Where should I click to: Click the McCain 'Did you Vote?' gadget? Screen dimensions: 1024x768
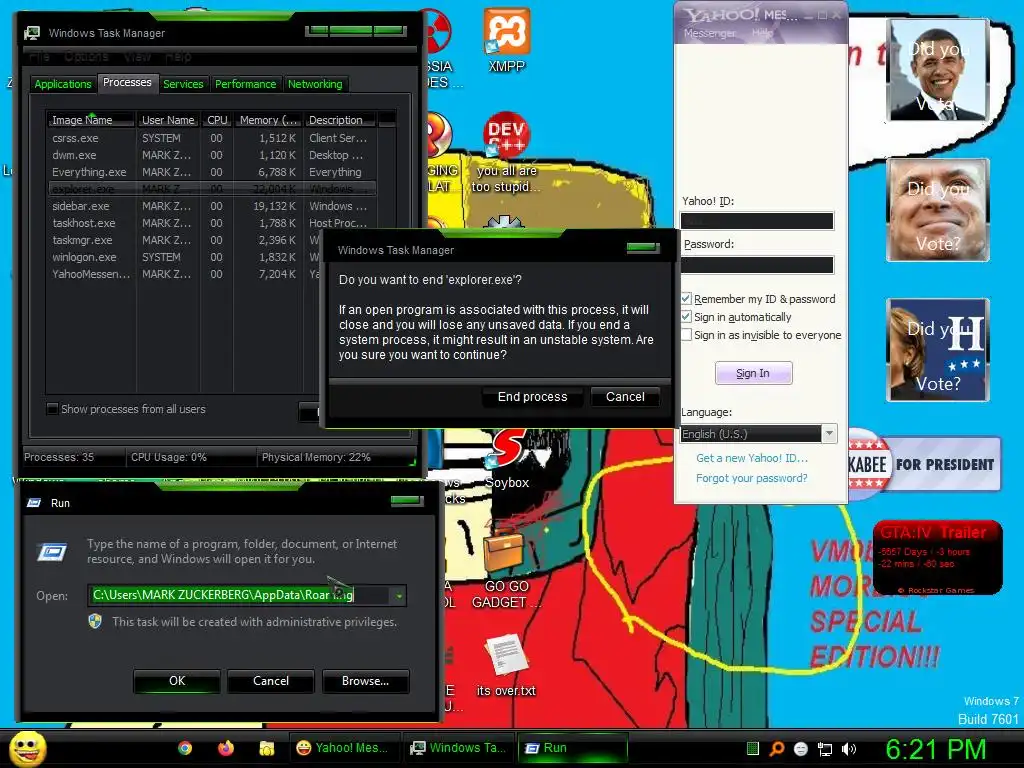click(x=938, y=210)
